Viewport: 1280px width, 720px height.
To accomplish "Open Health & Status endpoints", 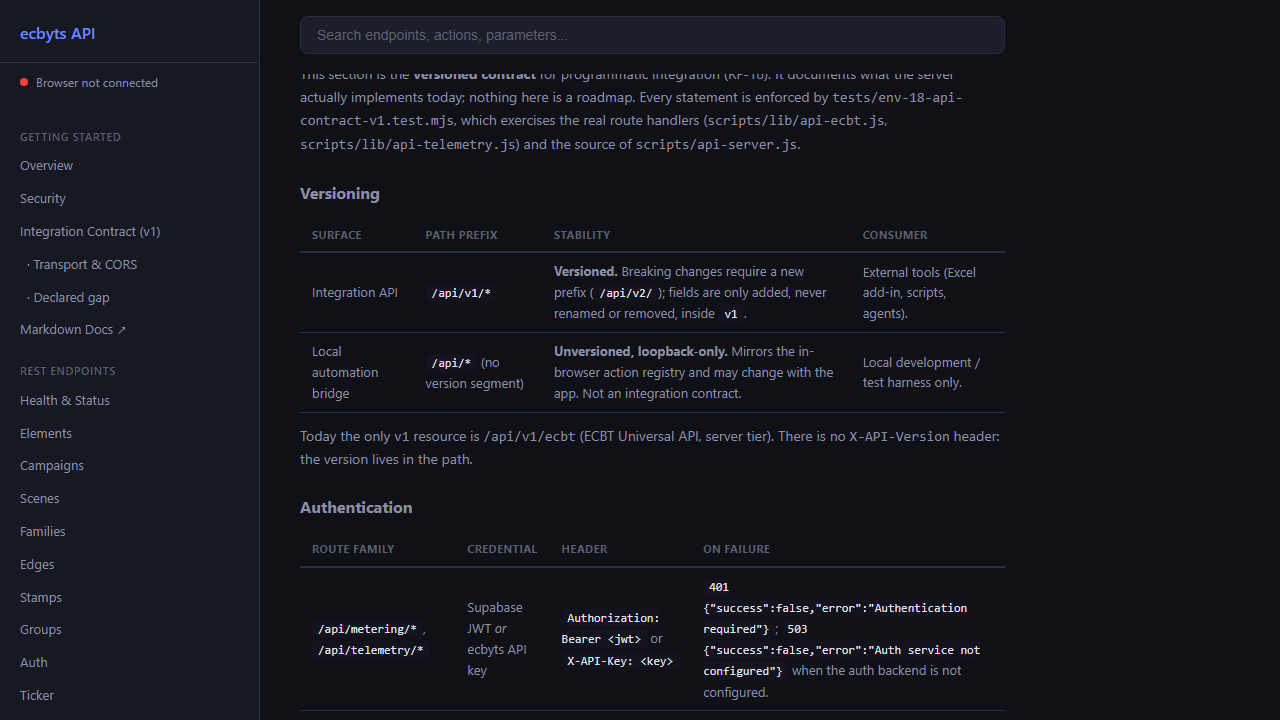I will 65,400.
